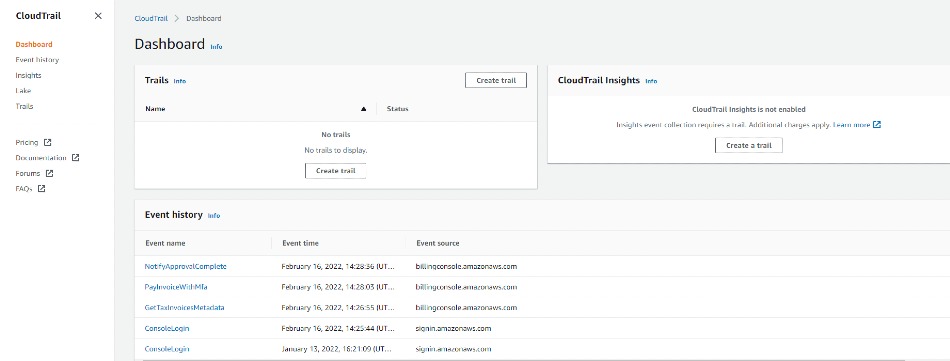Open the NotifyApprovalComplete event

click(185, 267)
